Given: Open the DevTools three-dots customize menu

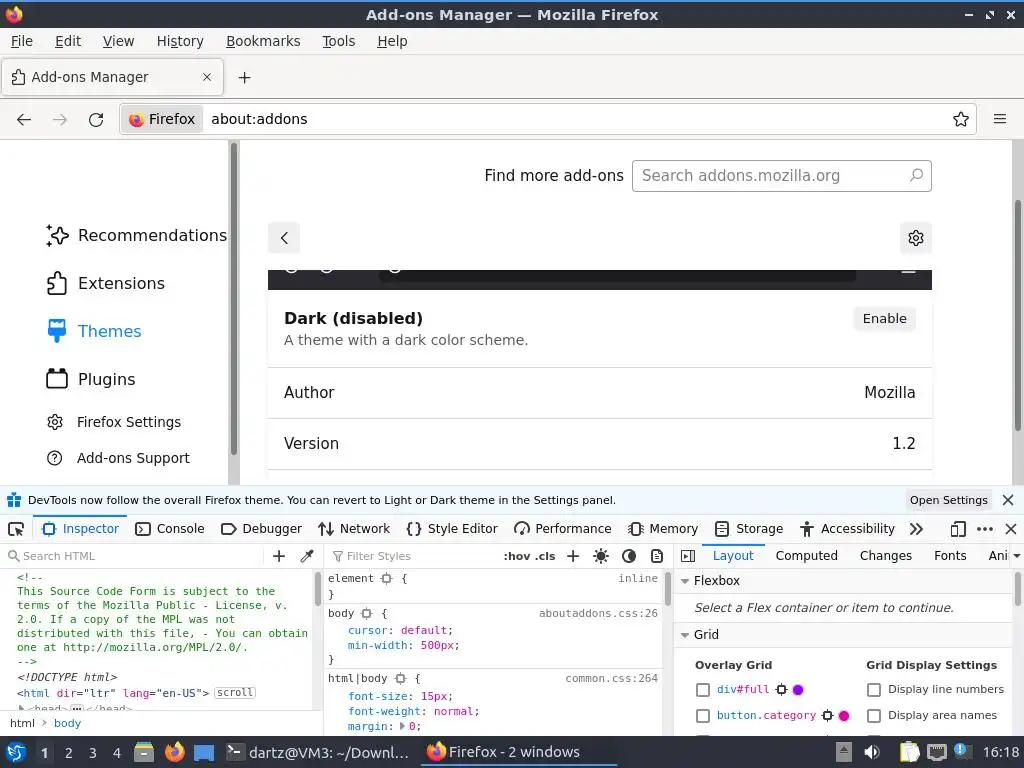Looking at the screenshot, I should point(985,529).
